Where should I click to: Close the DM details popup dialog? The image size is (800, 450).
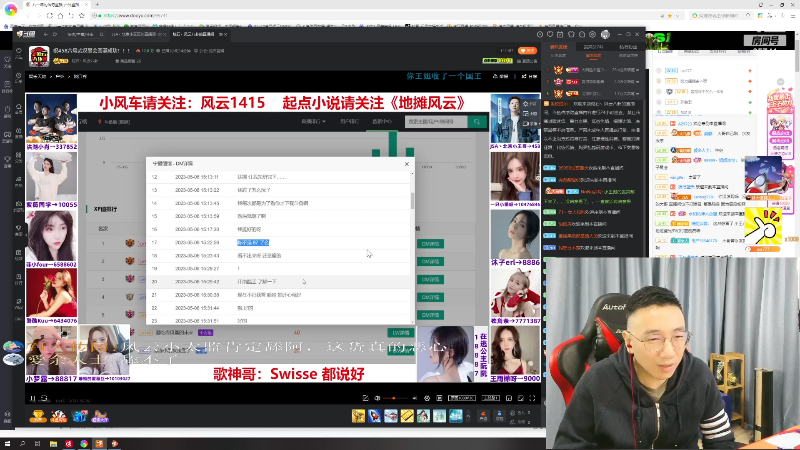click(x=407, y=164)
